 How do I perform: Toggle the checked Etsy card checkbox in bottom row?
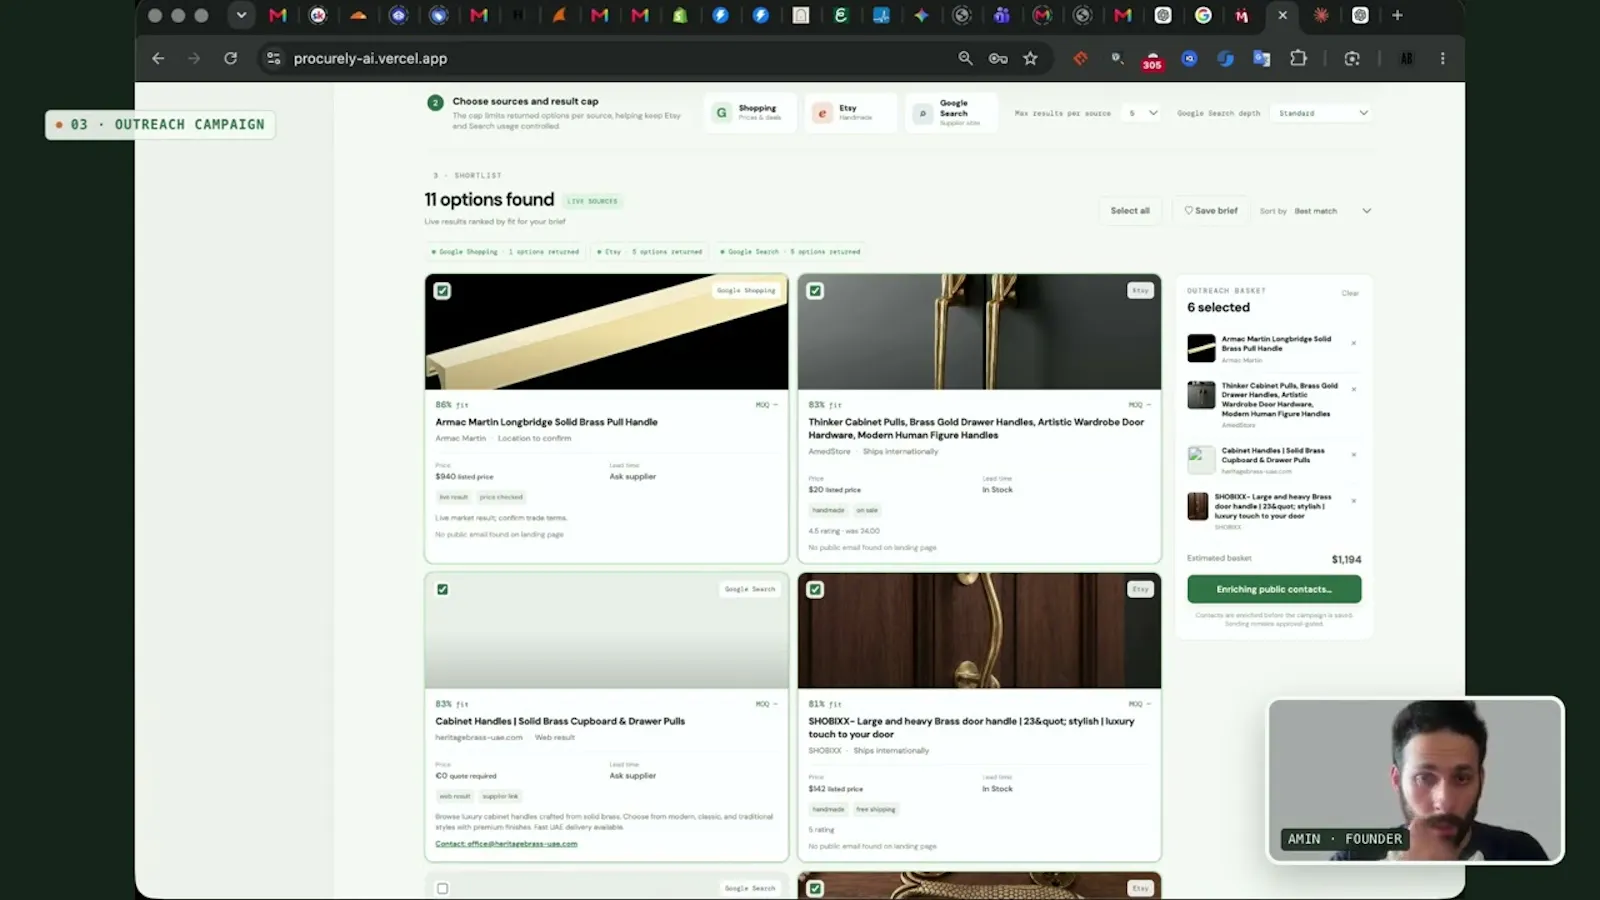point(815,888)
